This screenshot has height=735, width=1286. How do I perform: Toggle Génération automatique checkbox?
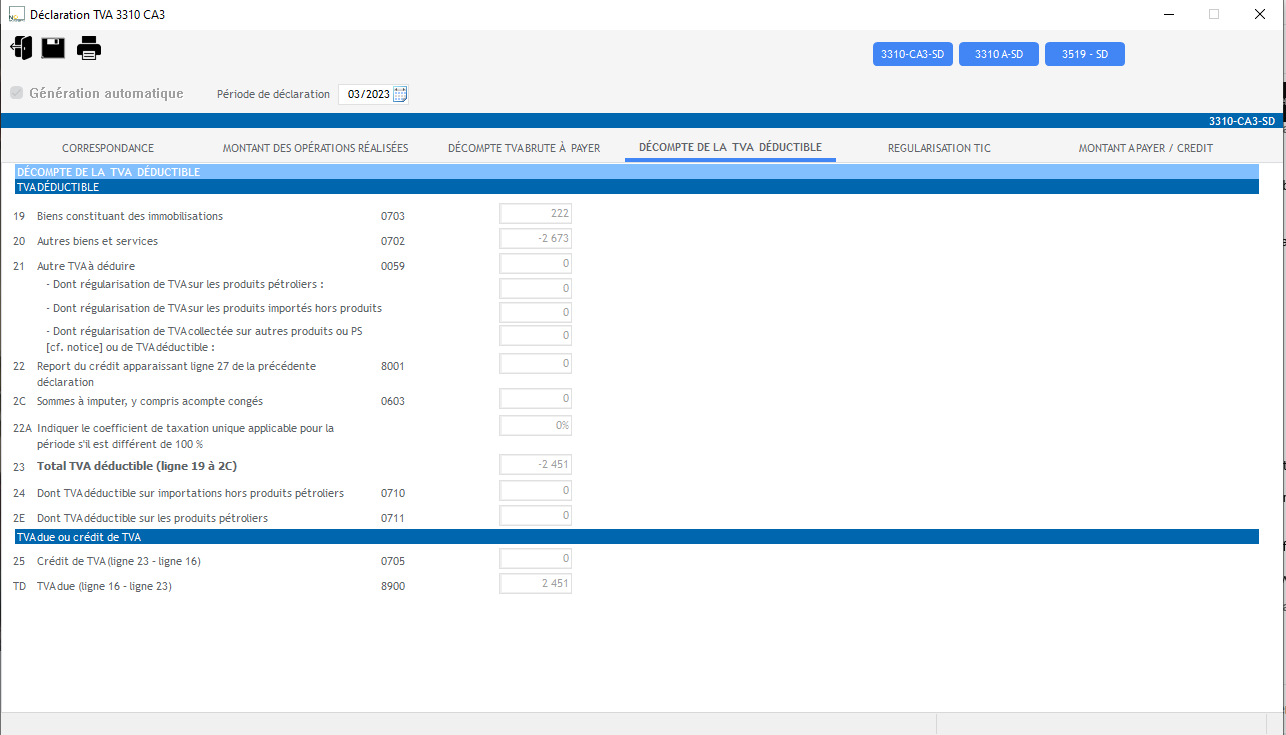coord(17,93)
